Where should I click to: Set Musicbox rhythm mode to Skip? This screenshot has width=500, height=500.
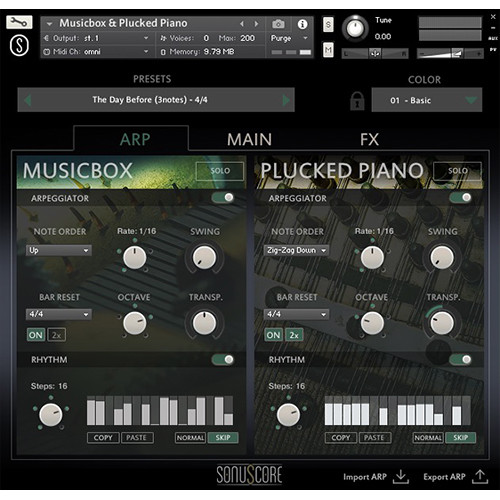pyautogui.click(x=223, y=438)
